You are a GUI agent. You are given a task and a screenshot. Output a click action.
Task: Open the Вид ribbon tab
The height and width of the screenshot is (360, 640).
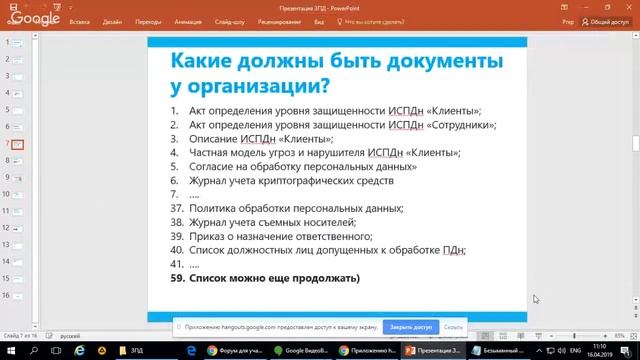coord(319,22)
